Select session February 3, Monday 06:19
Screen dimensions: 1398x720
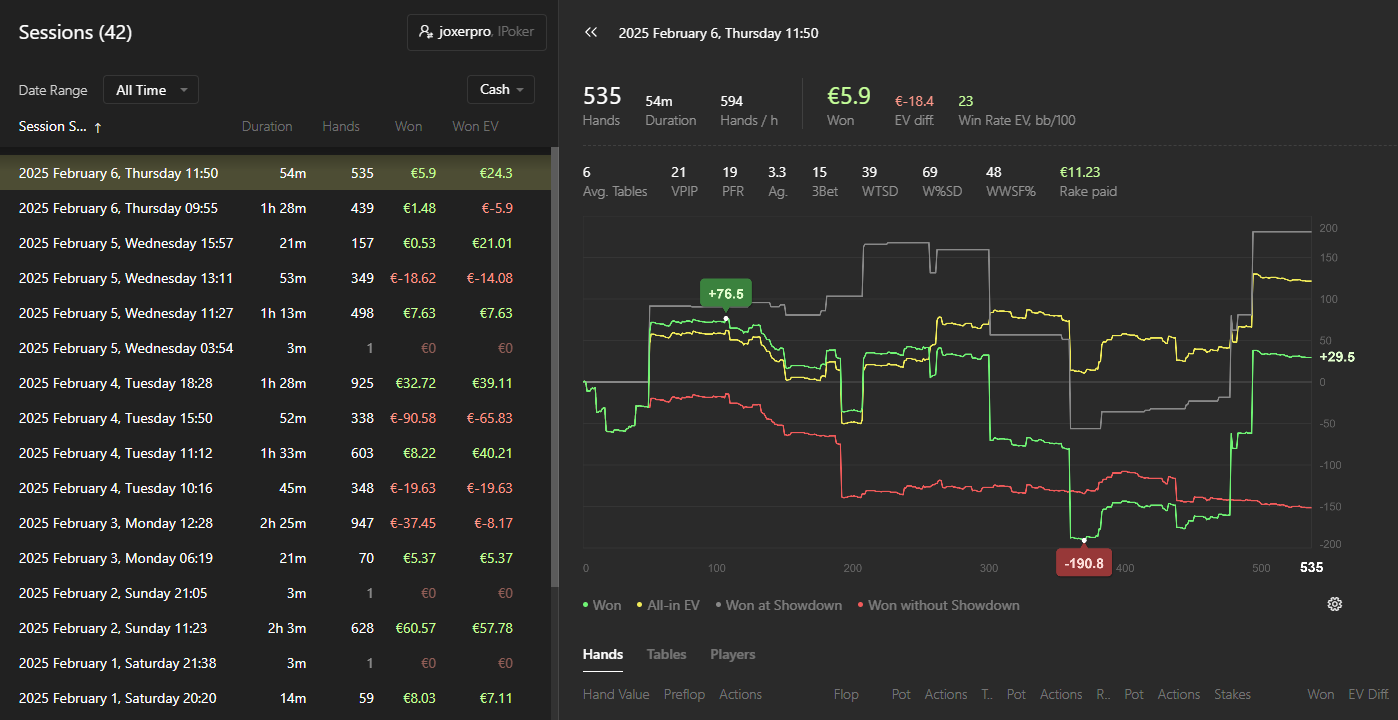click(275, 558)
